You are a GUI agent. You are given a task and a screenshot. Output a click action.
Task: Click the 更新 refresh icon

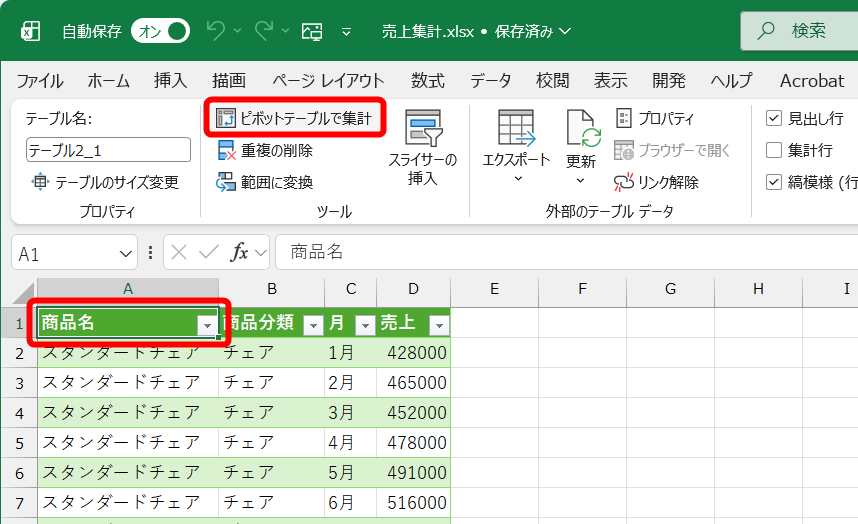pyautogui.click(x=582, y=128)
